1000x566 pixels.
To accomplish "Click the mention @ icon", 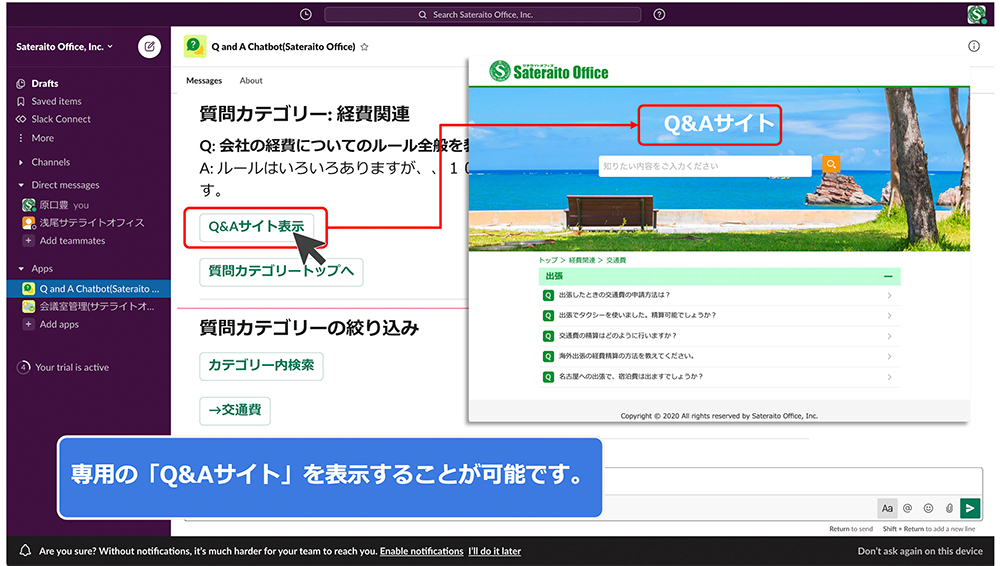I will click(x=907, y=508).
